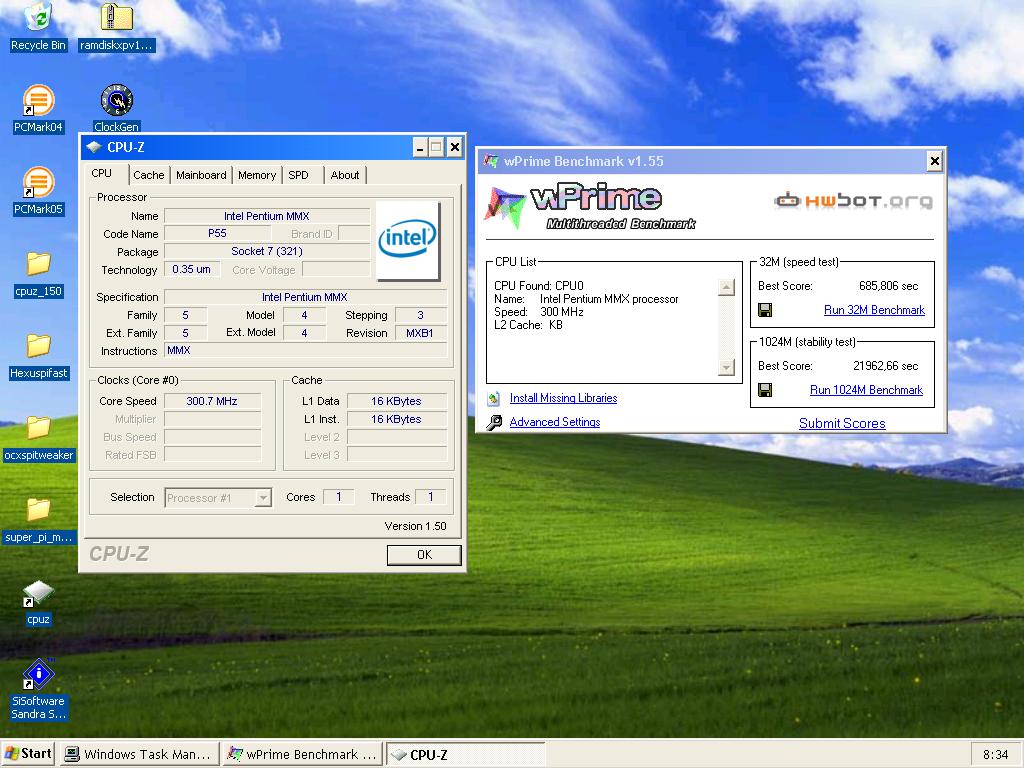
Task: Click the Version 1.50 label in CPU-Z
Action: coord(415,526)
